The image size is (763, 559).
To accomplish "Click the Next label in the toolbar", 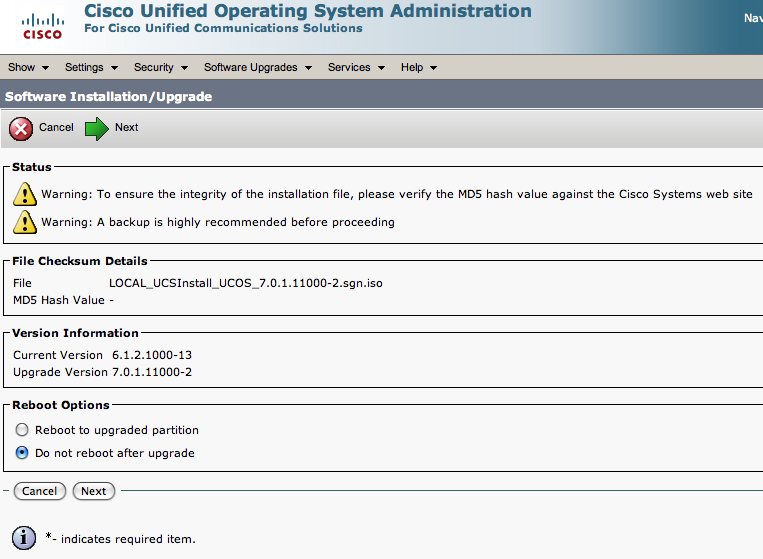I will point(127,127).
